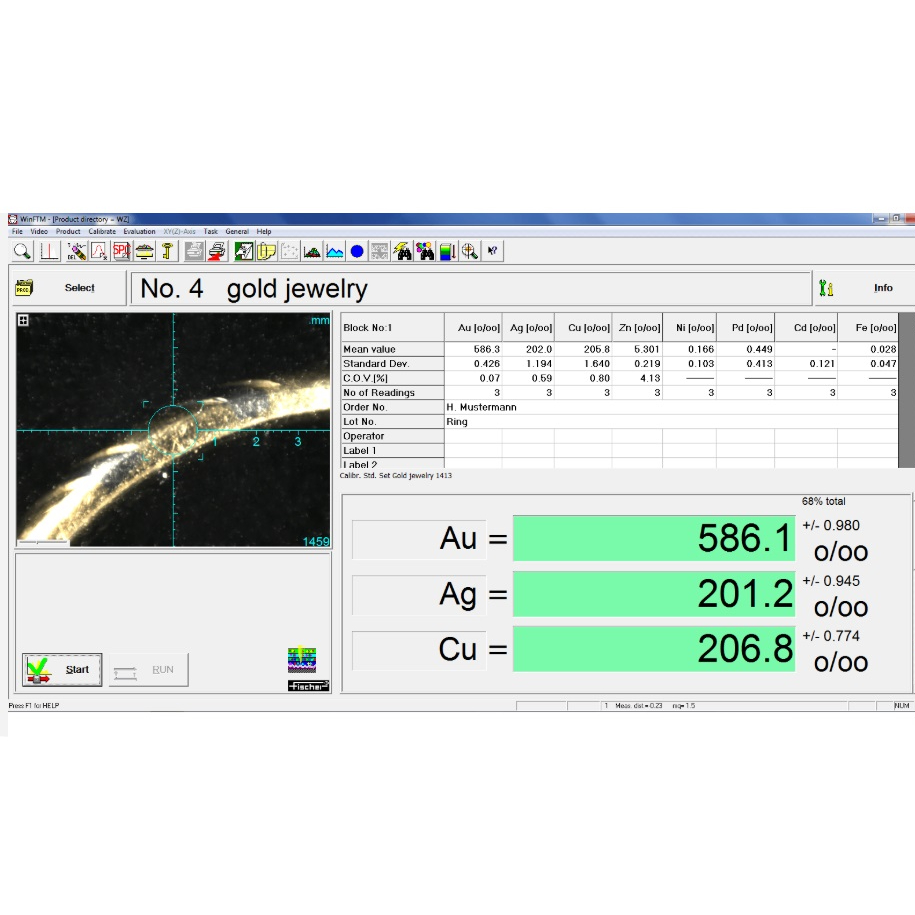This screenshot has height=915, width=915.
Task: Click the crosshair zoom toolbar icon
Action: (469, 251)
